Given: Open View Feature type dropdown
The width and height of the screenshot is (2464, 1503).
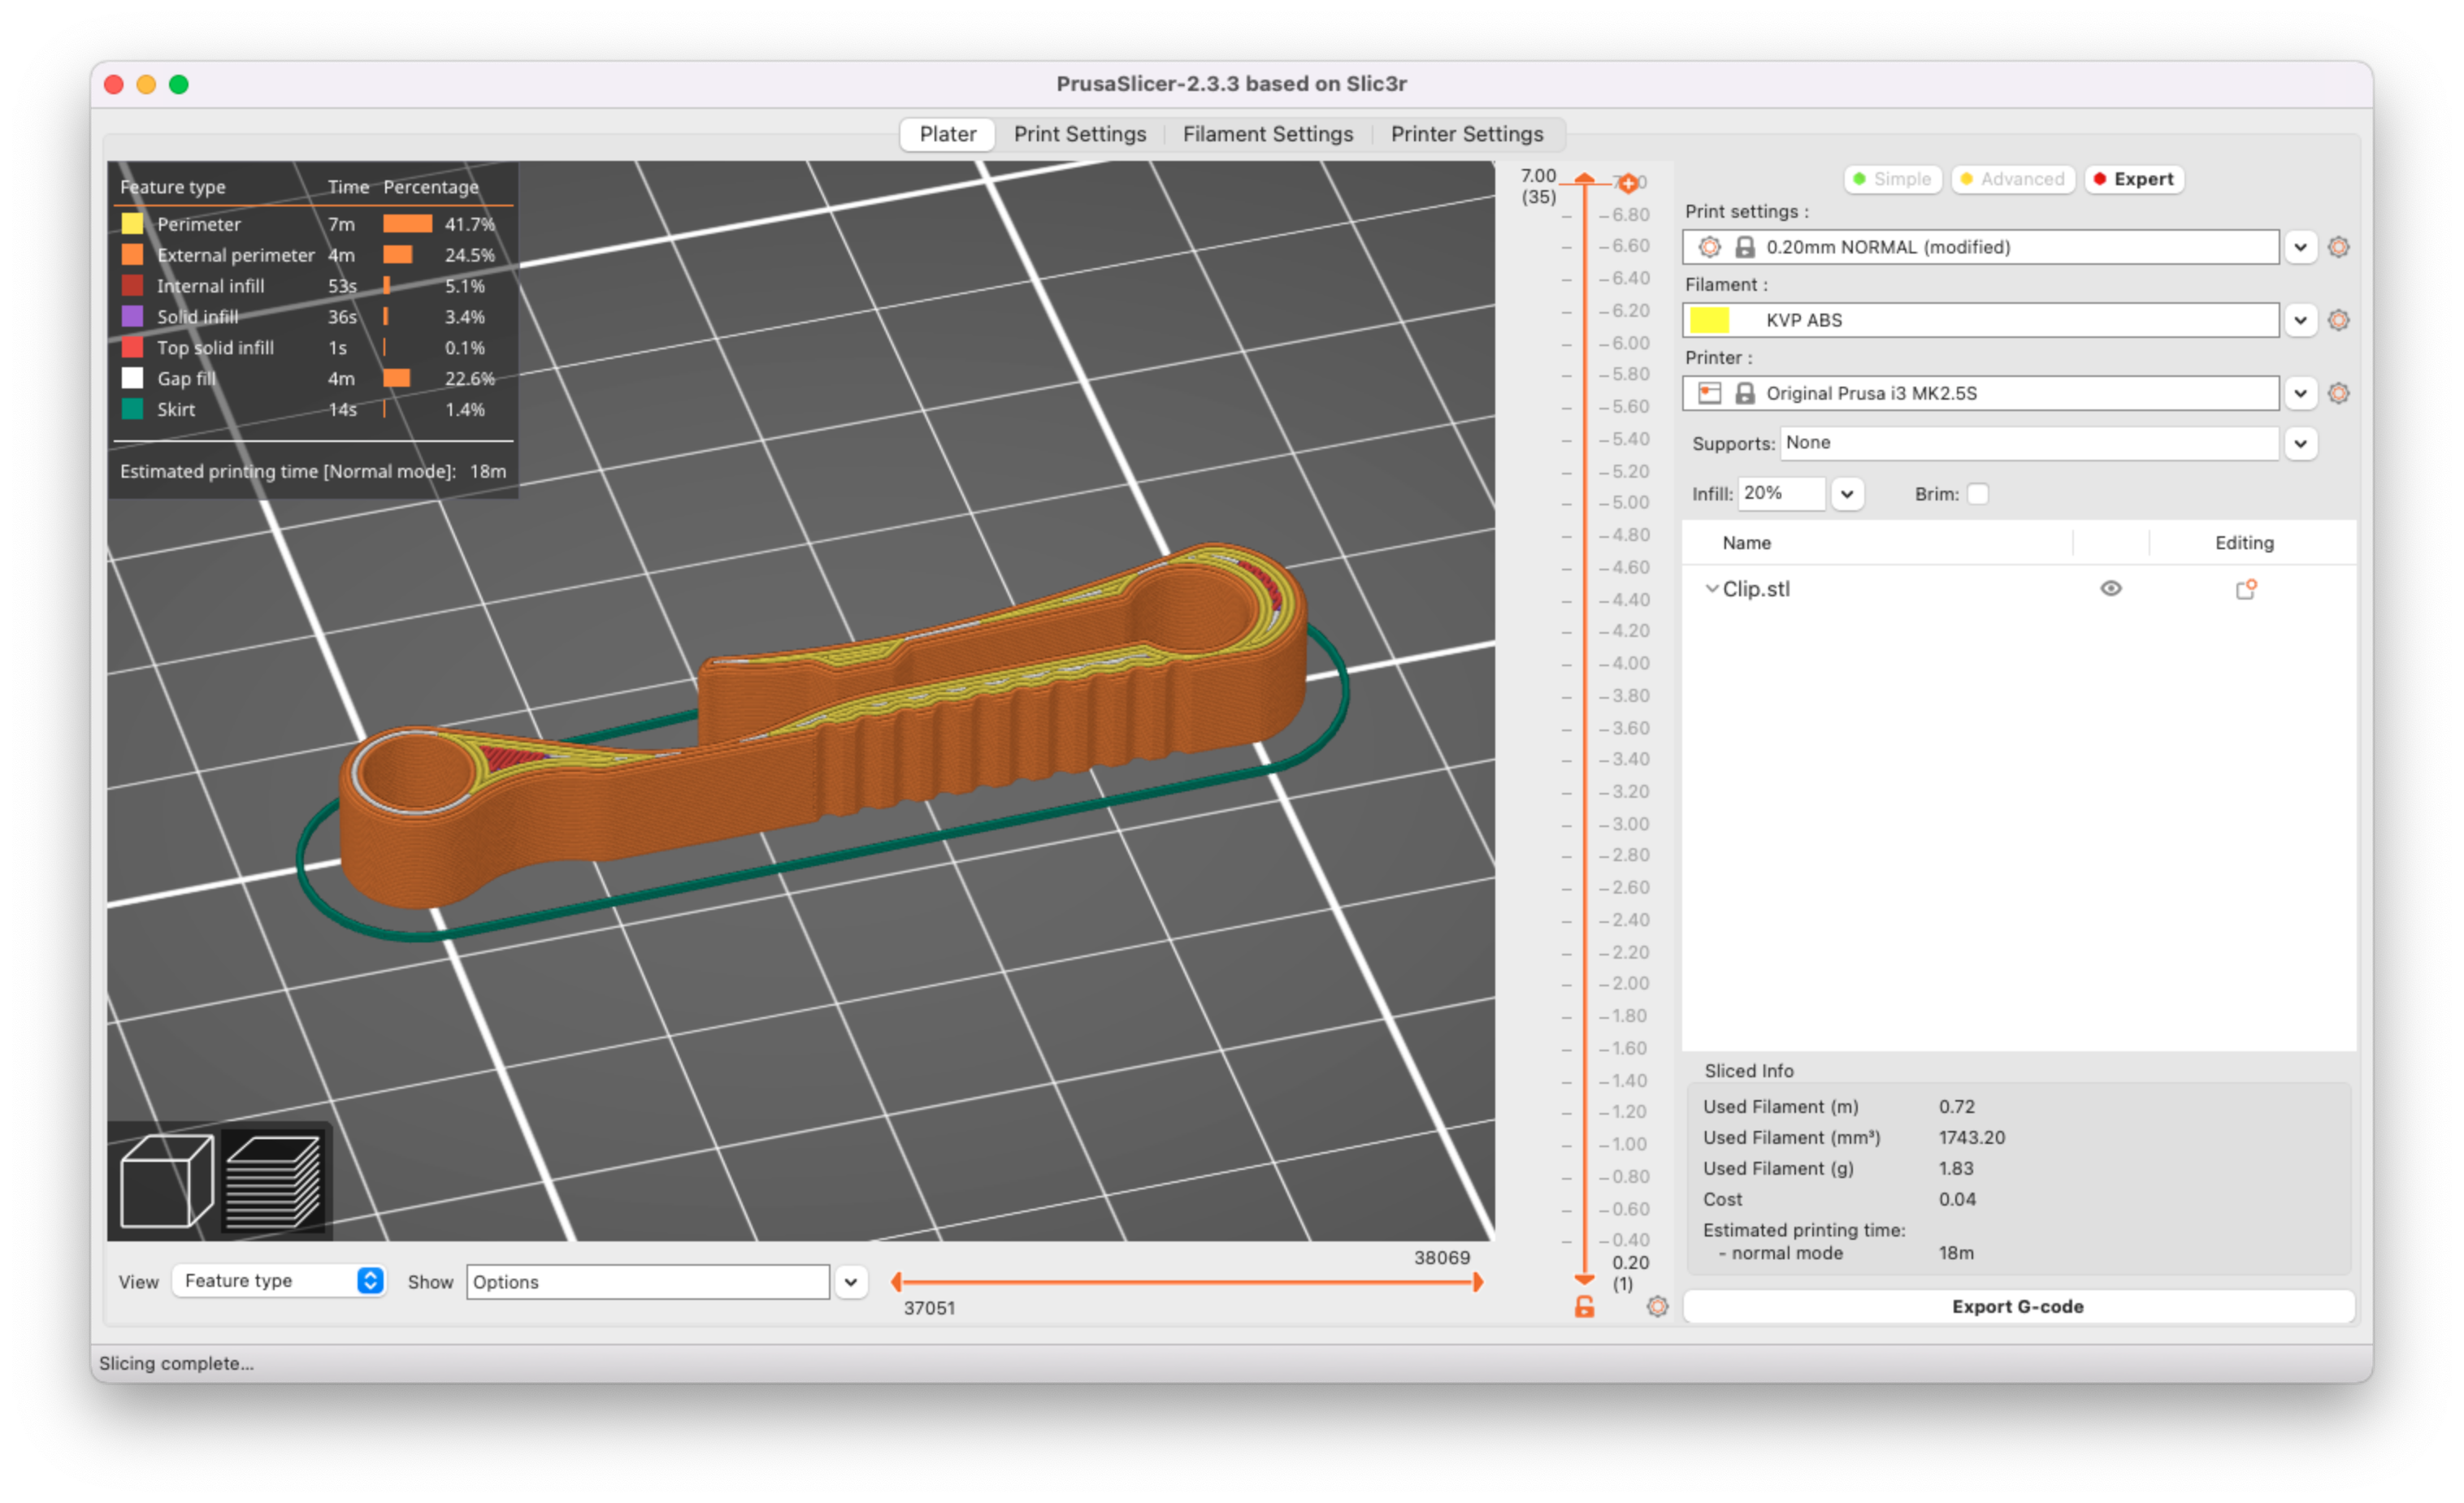Looking at the screenshot, I should 278,1281.
